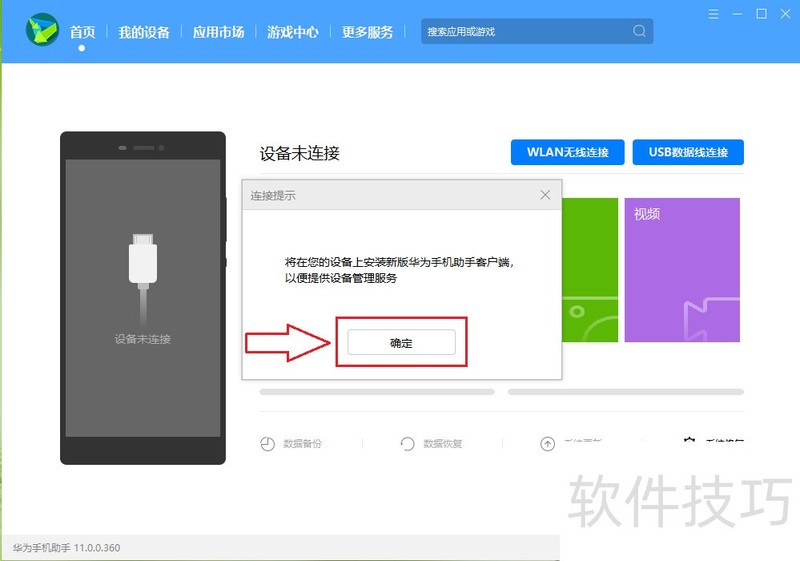800x561 pixels.
Task: Focus the 搜索应用或游戏 search field
Action: tap(525, 32)
